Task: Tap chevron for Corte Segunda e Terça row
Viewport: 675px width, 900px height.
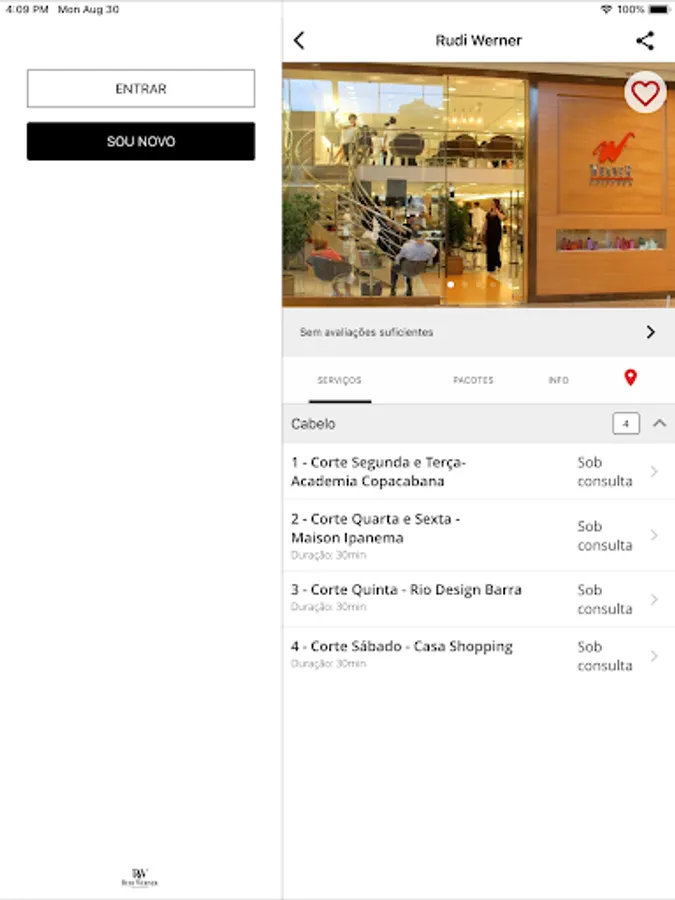Action: (654, 471)
